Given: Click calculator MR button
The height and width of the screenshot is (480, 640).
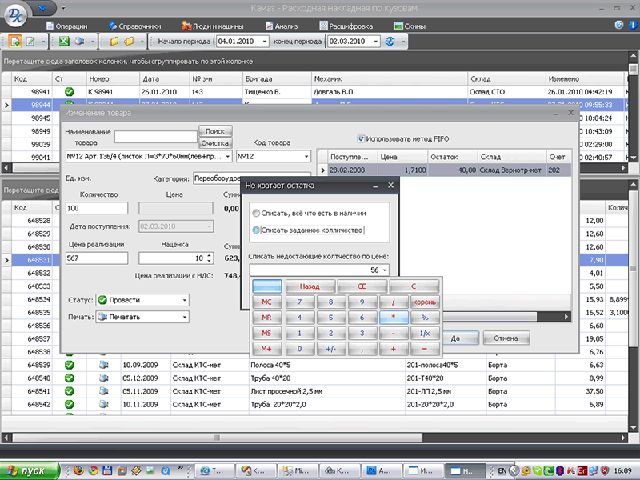Looking at the screenshot, I should coord(267,318).
